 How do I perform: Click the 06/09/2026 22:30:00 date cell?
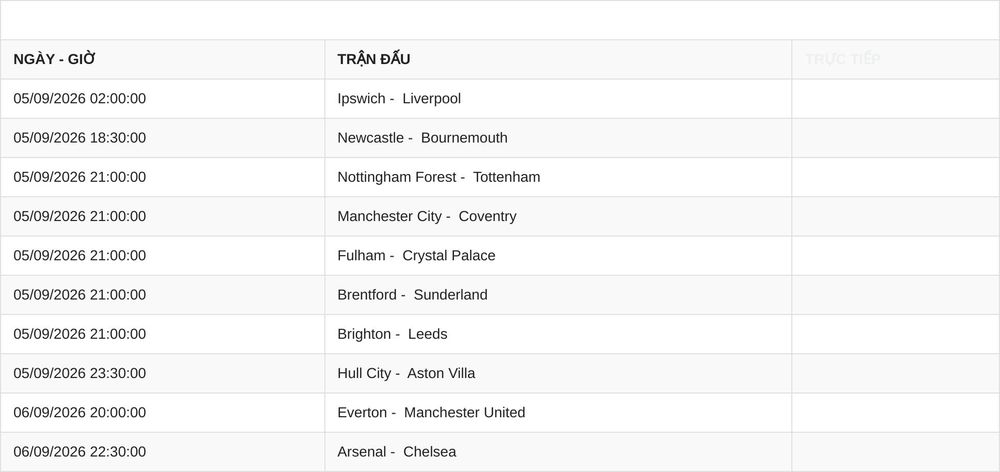[163, 452]
